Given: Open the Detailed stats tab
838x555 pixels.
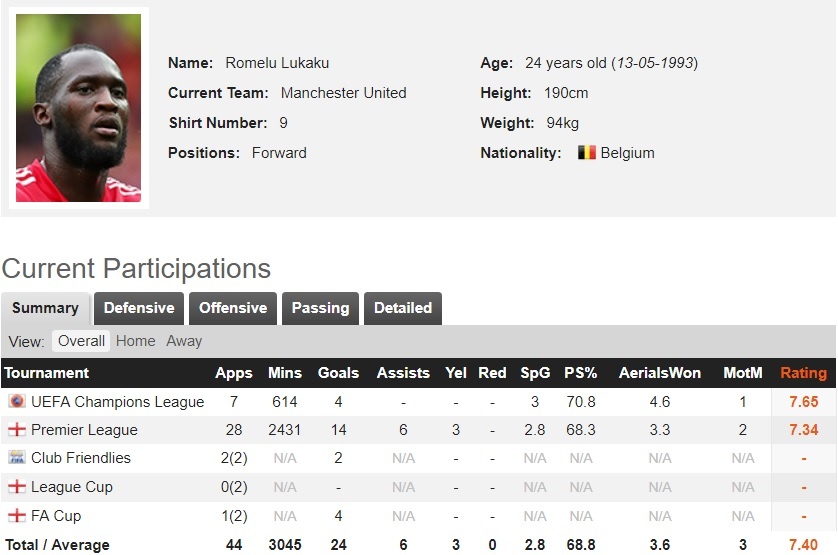Looking at the screenshot, I should (x=403, y=308).
